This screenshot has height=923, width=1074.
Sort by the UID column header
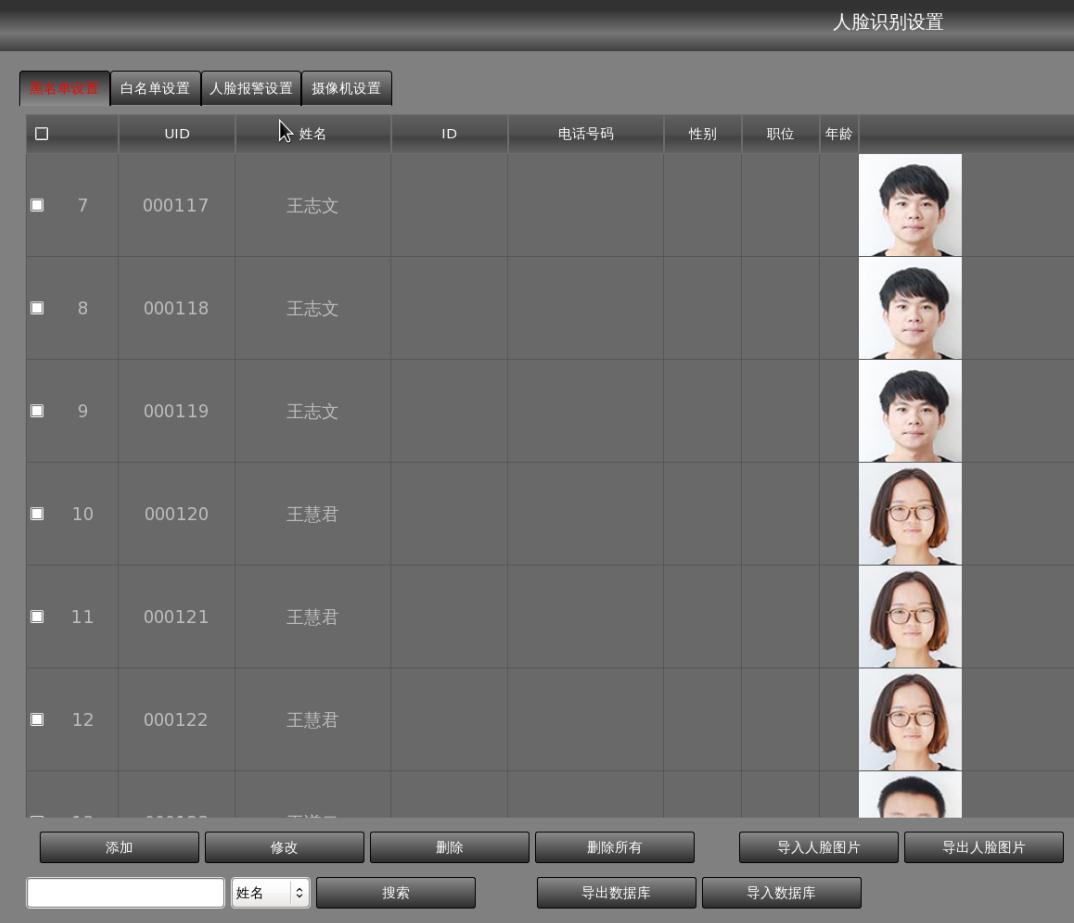coord(177,135)
